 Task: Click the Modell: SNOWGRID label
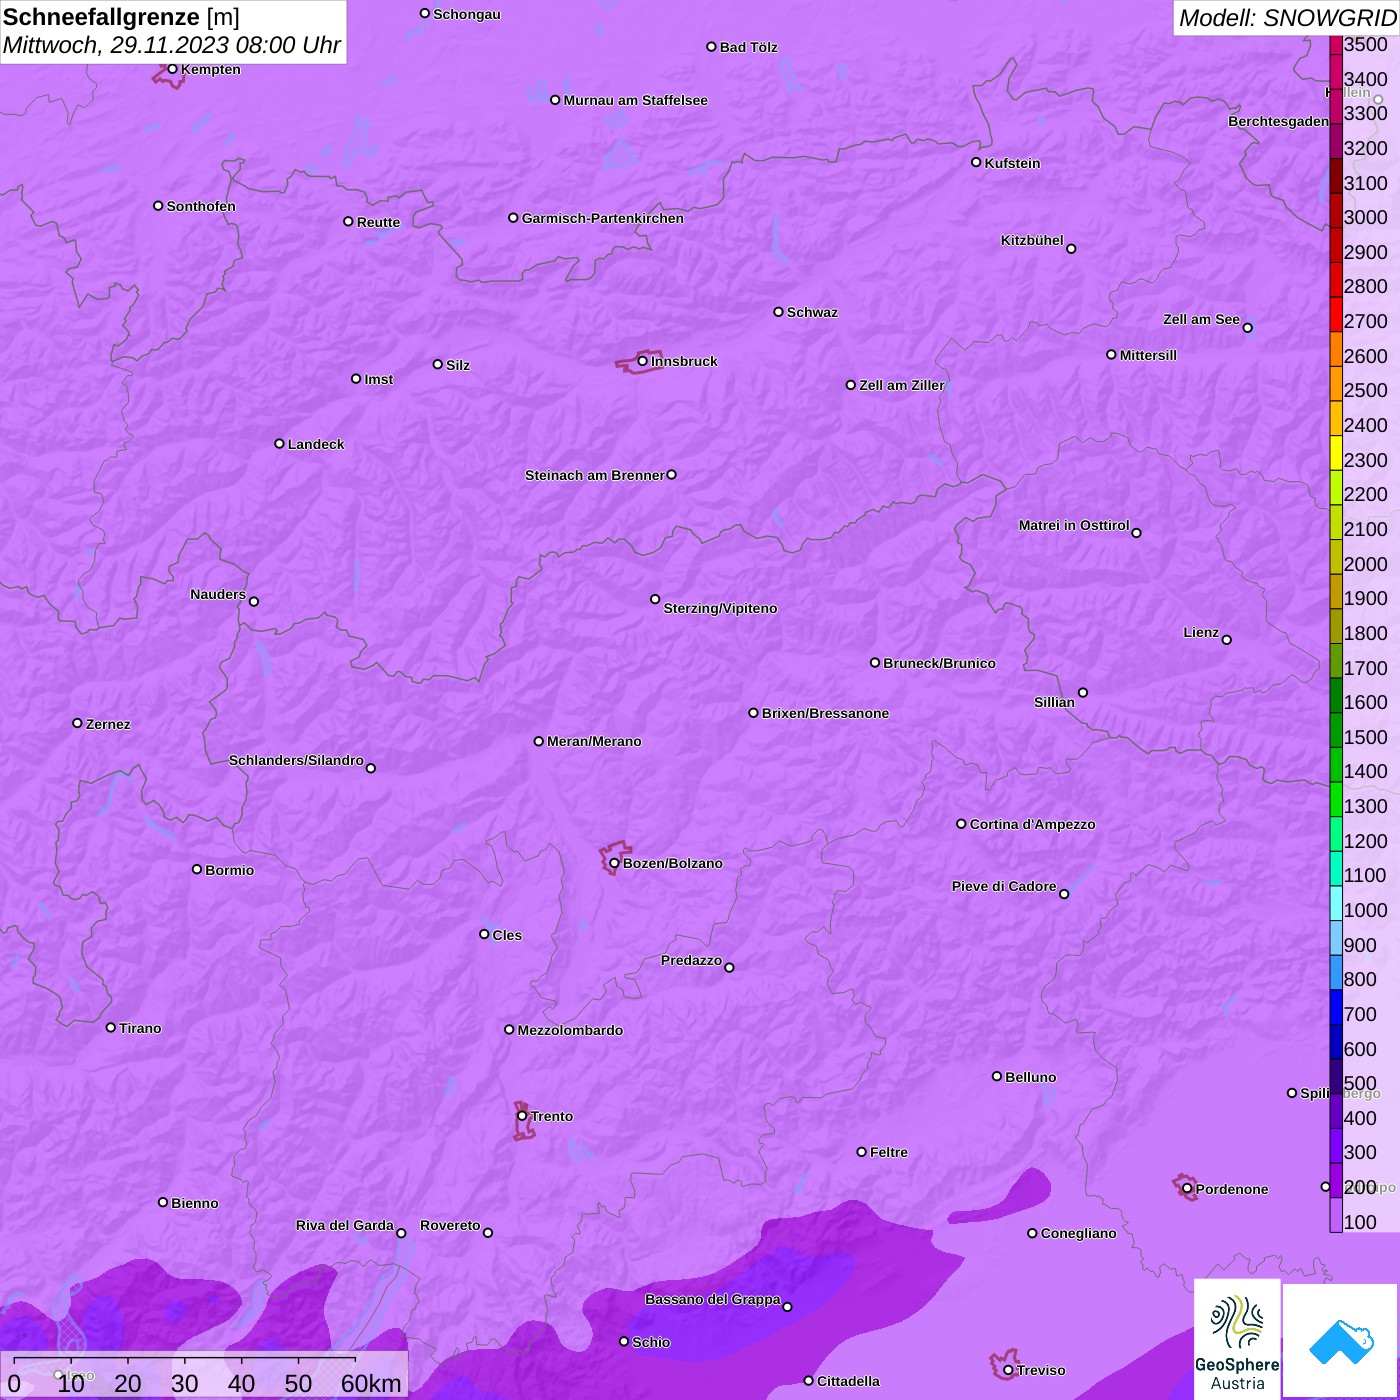point(1287,17)
